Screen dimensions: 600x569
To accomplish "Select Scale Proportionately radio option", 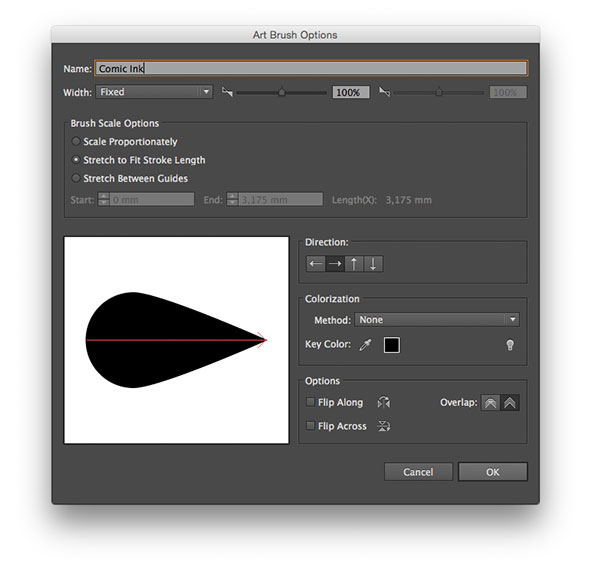I will pyautogui.click(x=76, y=142).
